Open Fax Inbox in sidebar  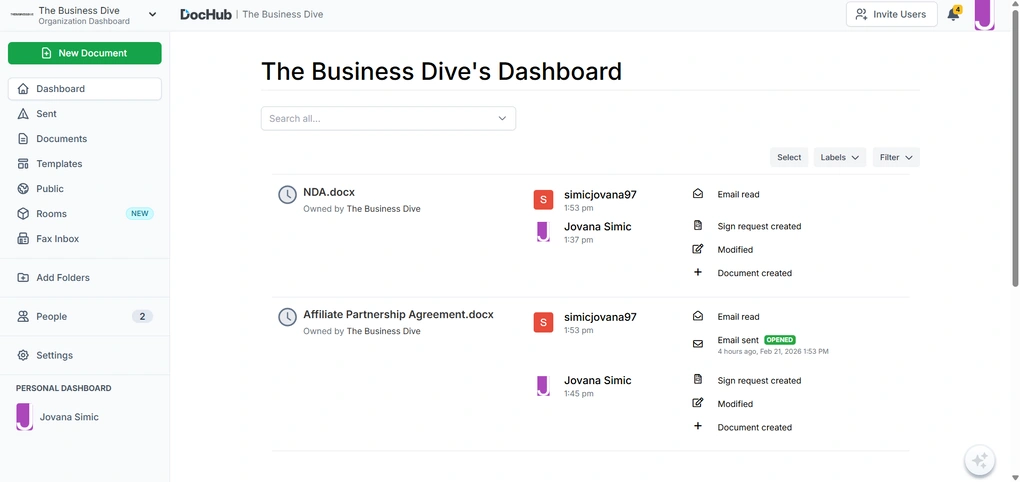tap(85, 239)
